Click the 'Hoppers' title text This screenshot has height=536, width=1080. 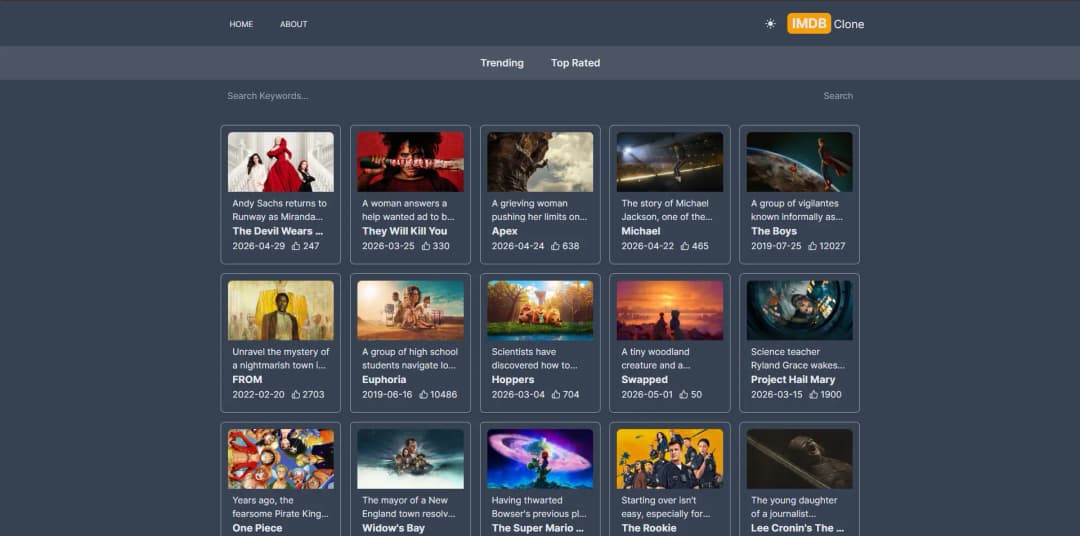[x=512, y=380]
